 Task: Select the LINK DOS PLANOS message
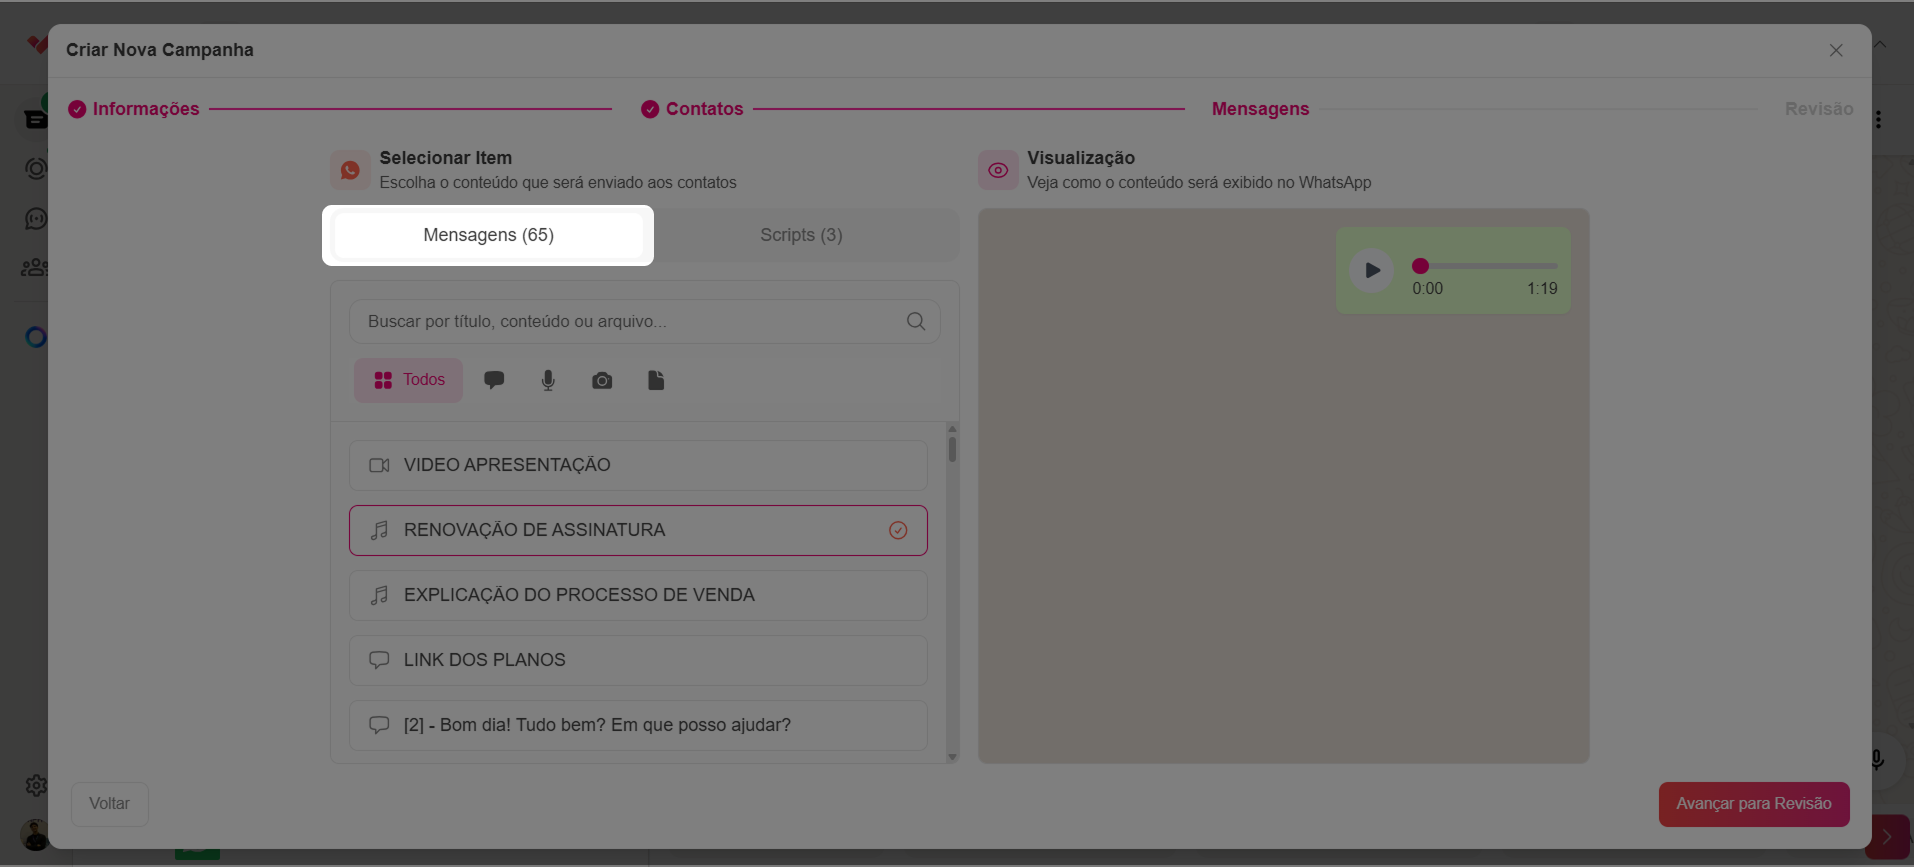coord(638,660)
